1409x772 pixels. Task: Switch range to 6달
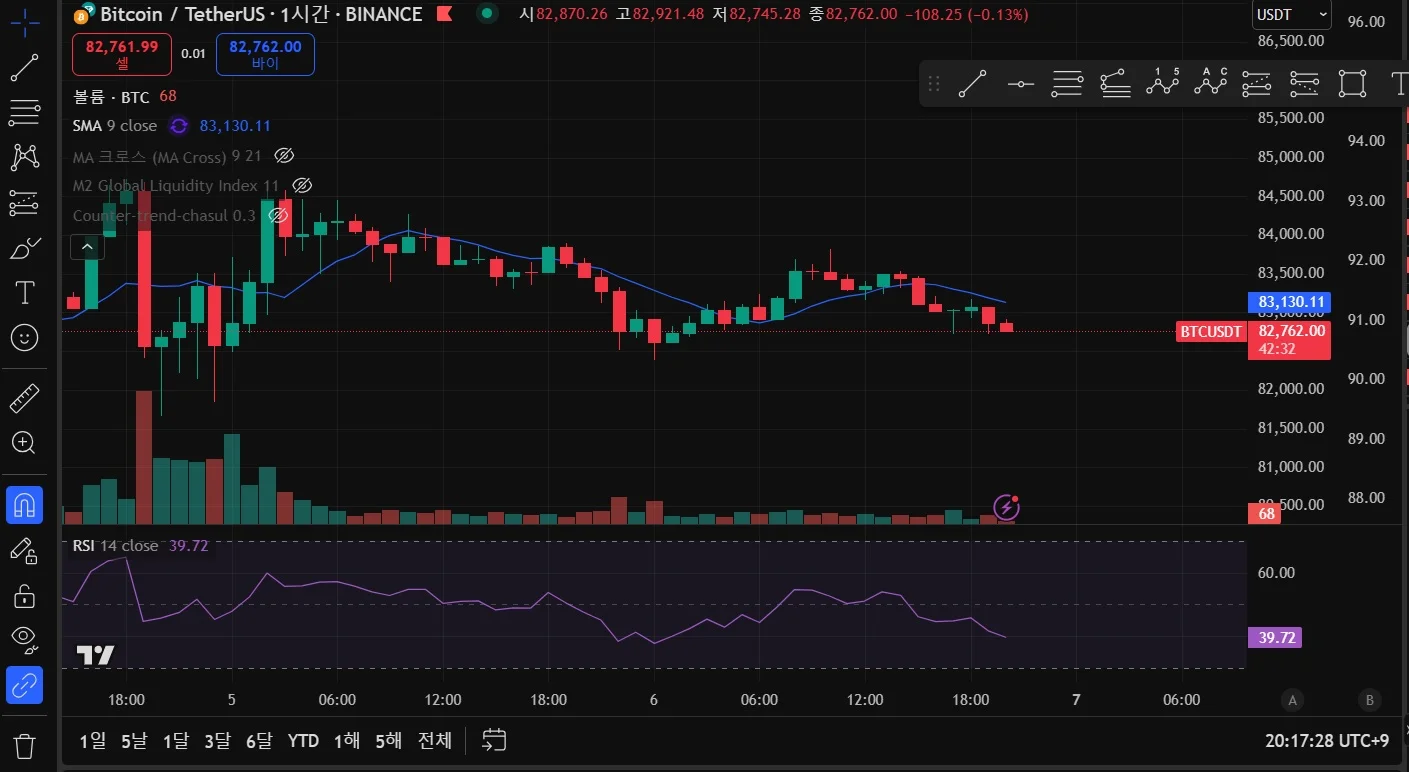[259, 741]
